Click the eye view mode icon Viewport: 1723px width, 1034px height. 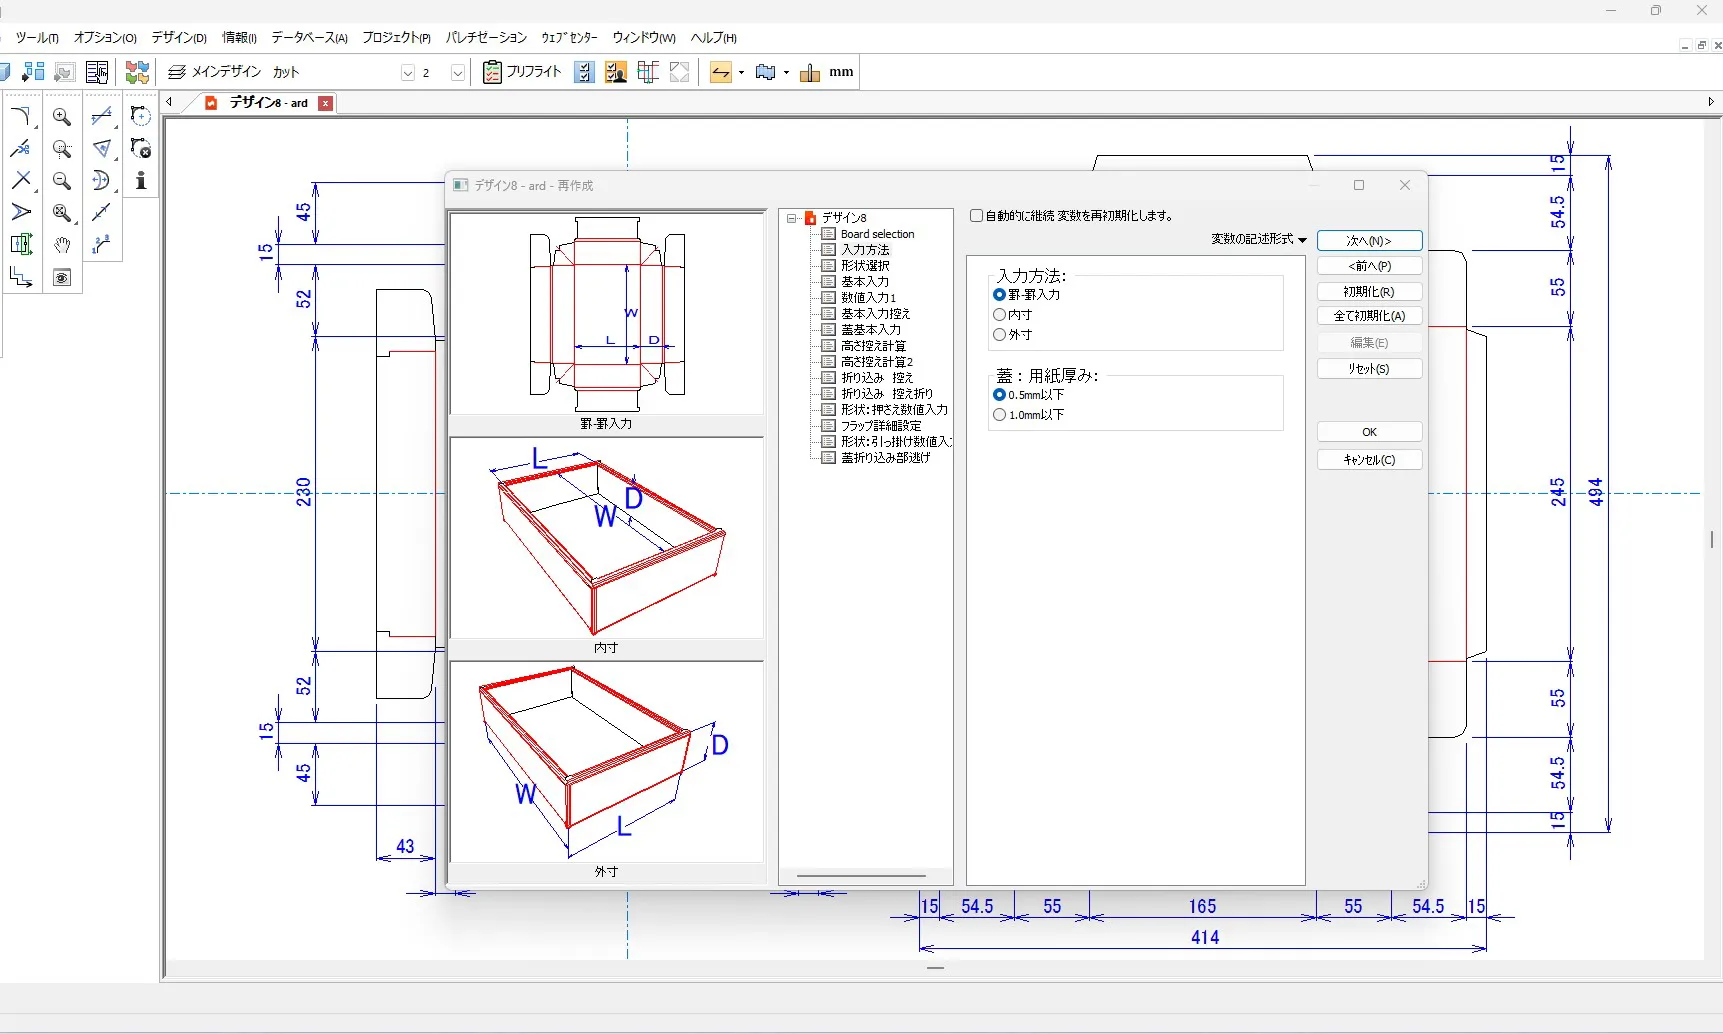(x=62, y=278)
